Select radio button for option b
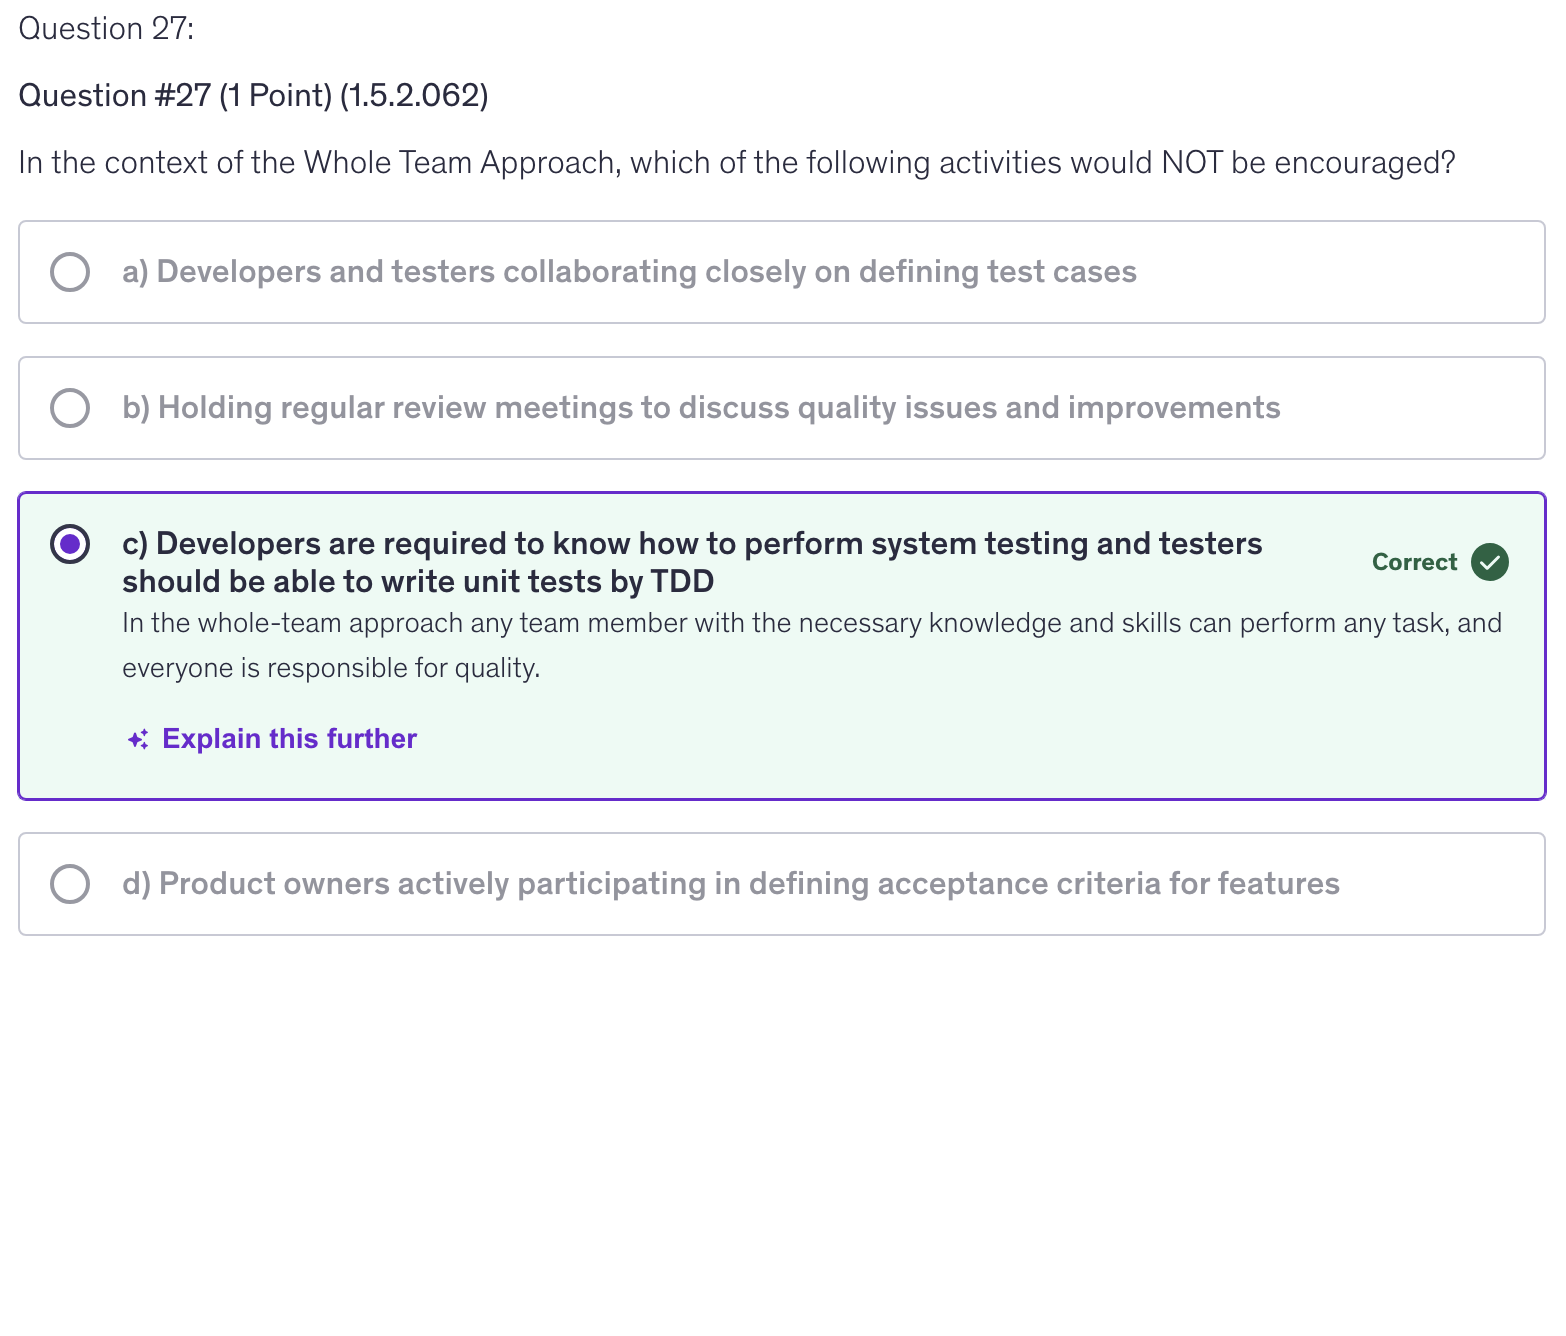Image resolution: width=1566 pixels, height=1336 pixels. tap(70, 408)
